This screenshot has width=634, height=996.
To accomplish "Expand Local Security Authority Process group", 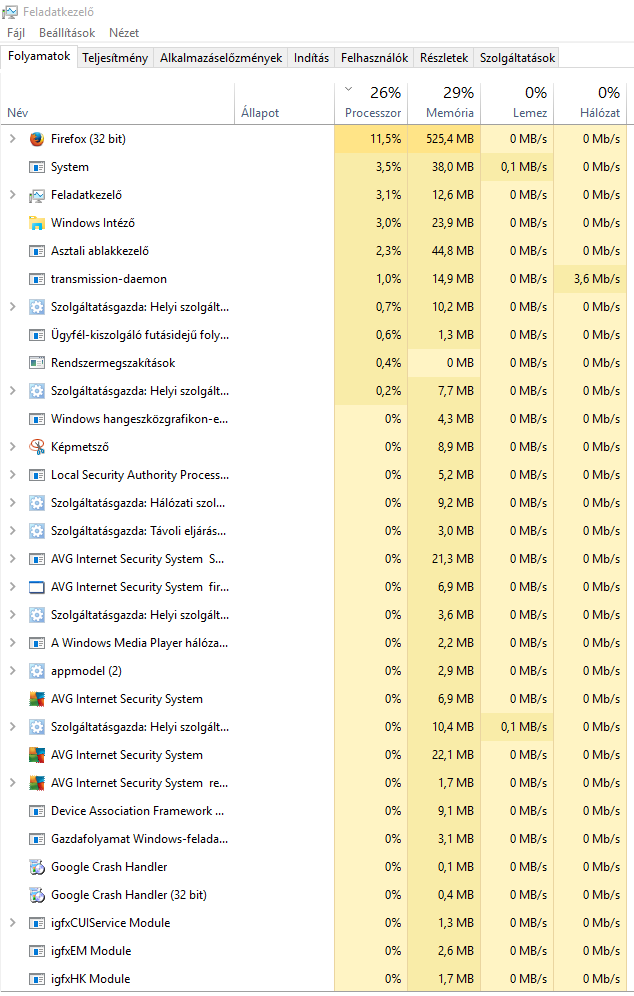I will coord(12,474).
